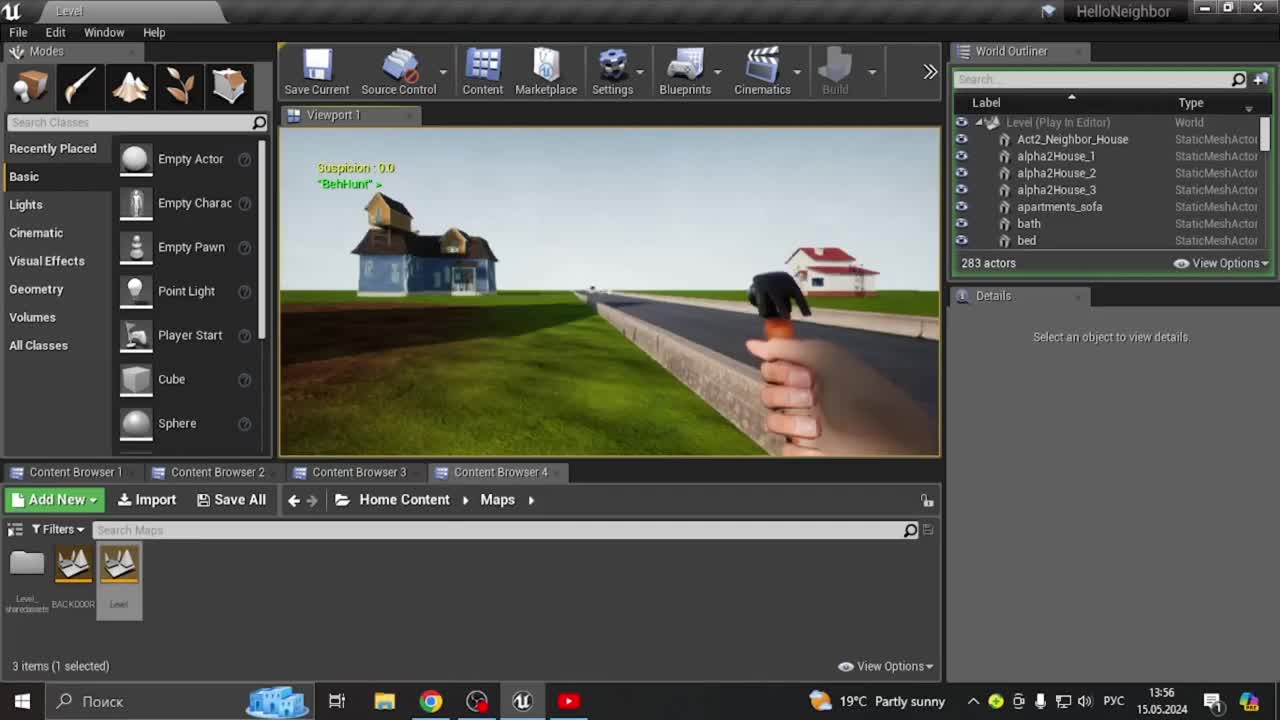The height and width of the screenshot is (720, 1280).
Task: Select the Paint mode brush icon
Action: 80,87
